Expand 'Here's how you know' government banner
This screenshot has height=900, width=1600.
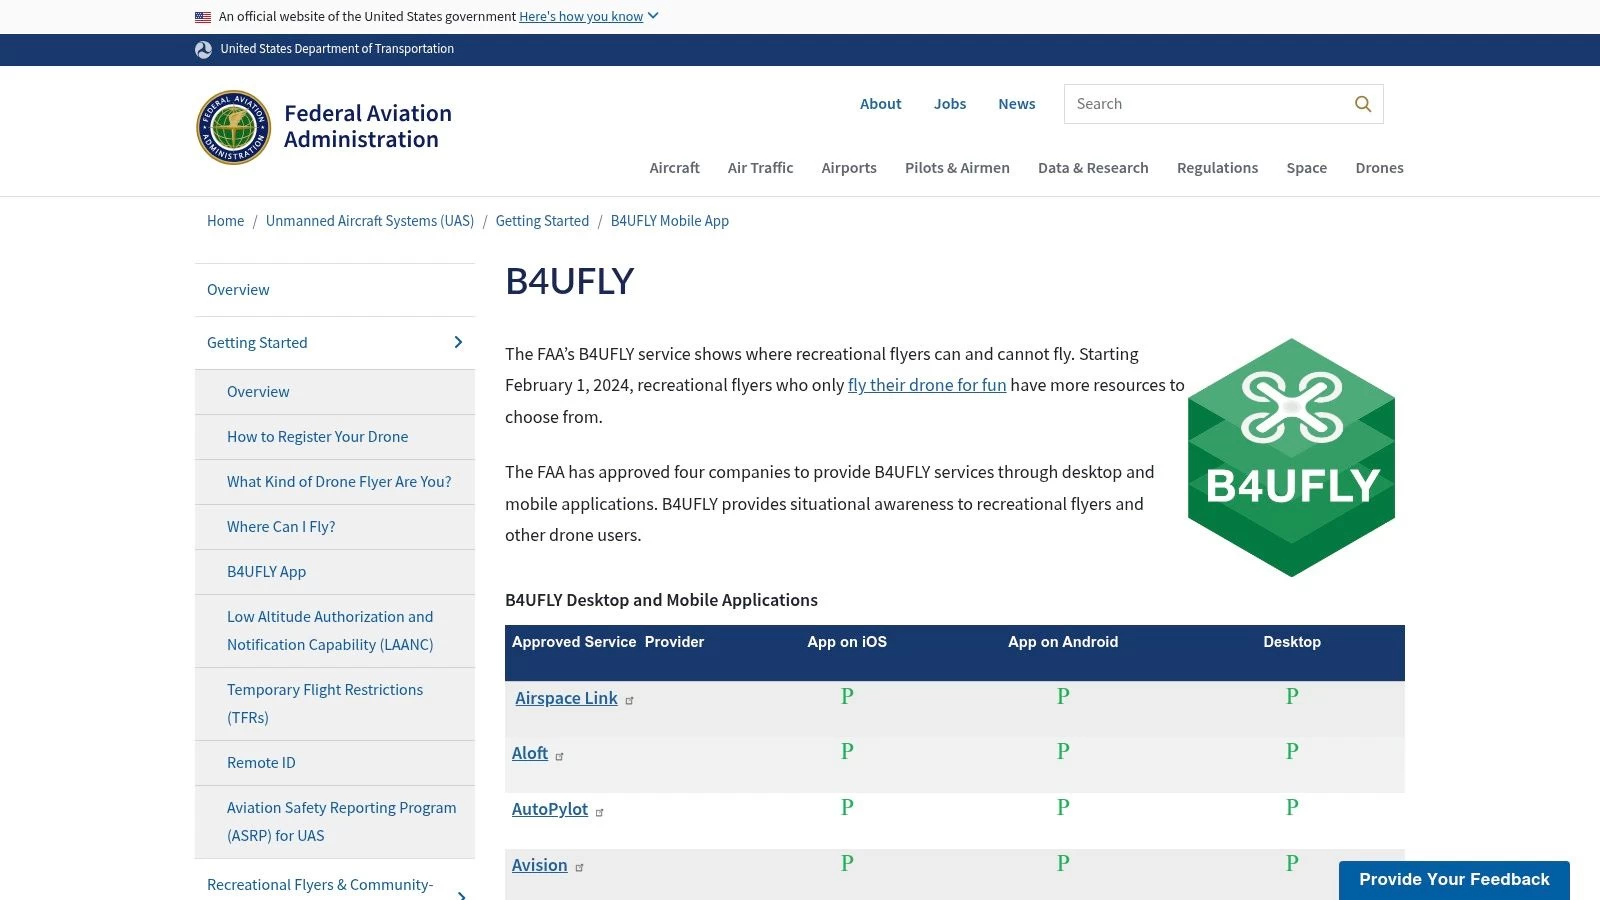pos(588,16)
